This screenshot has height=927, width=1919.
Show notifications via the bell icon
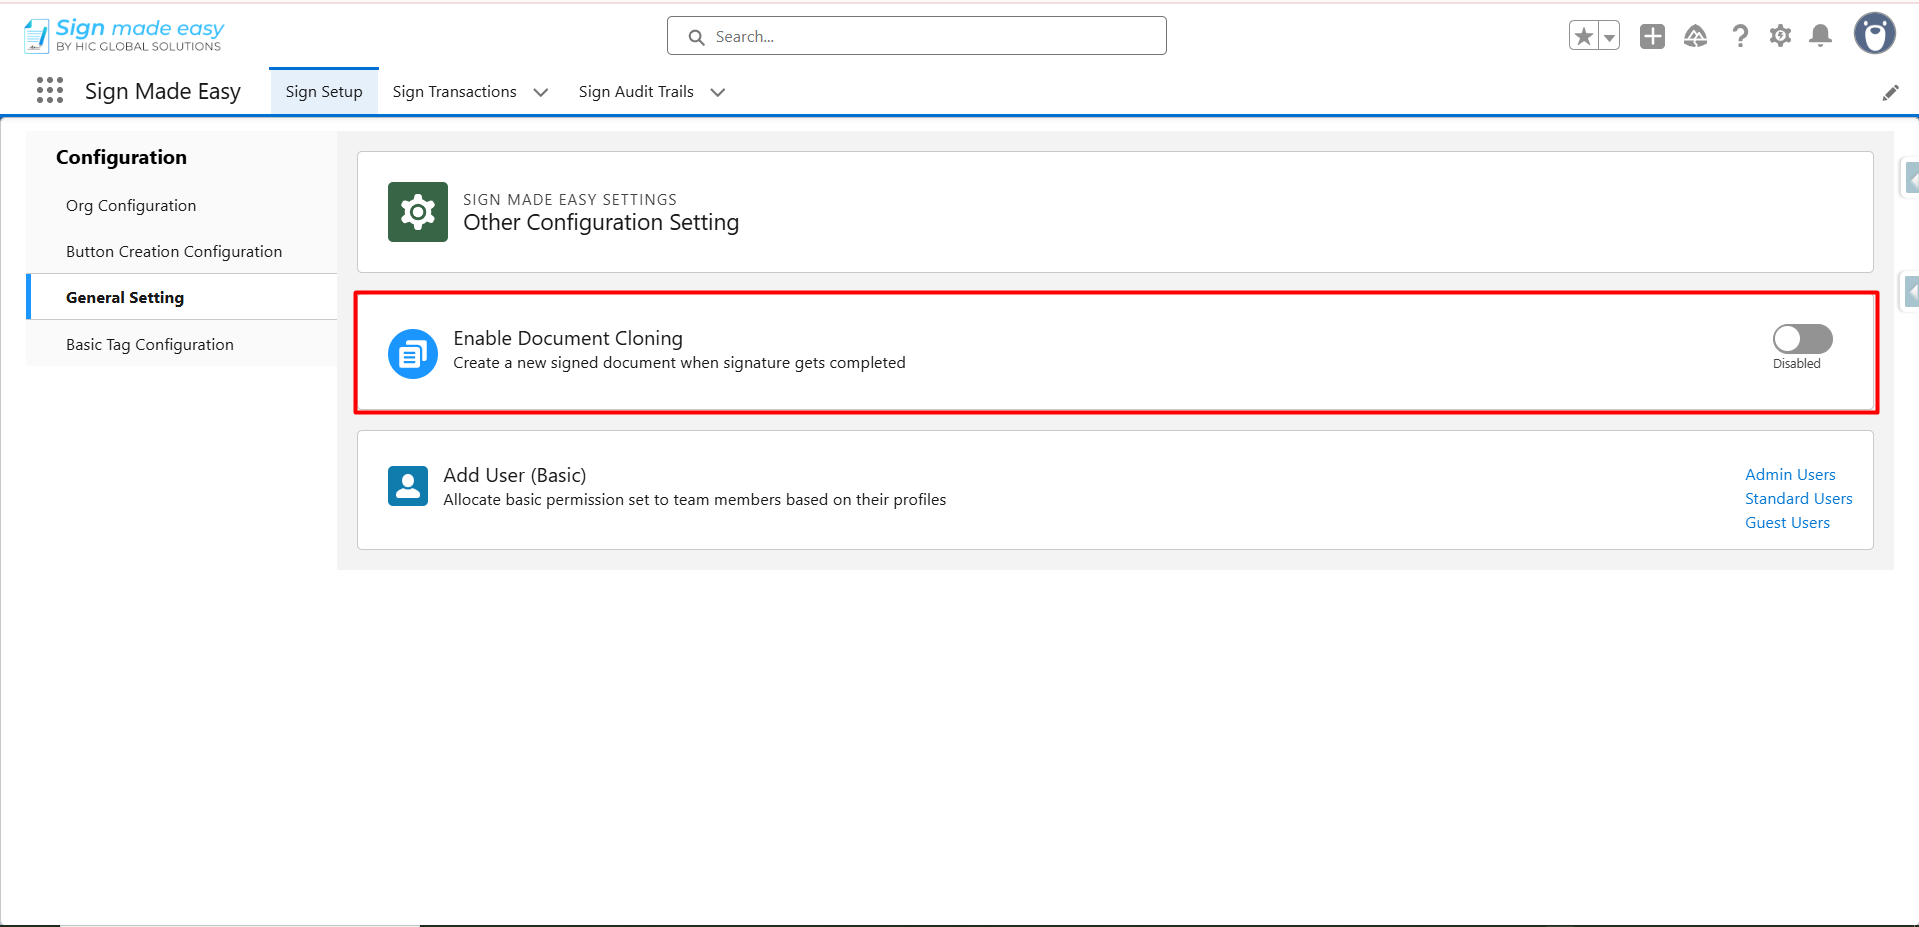[x=1821, y=37]
